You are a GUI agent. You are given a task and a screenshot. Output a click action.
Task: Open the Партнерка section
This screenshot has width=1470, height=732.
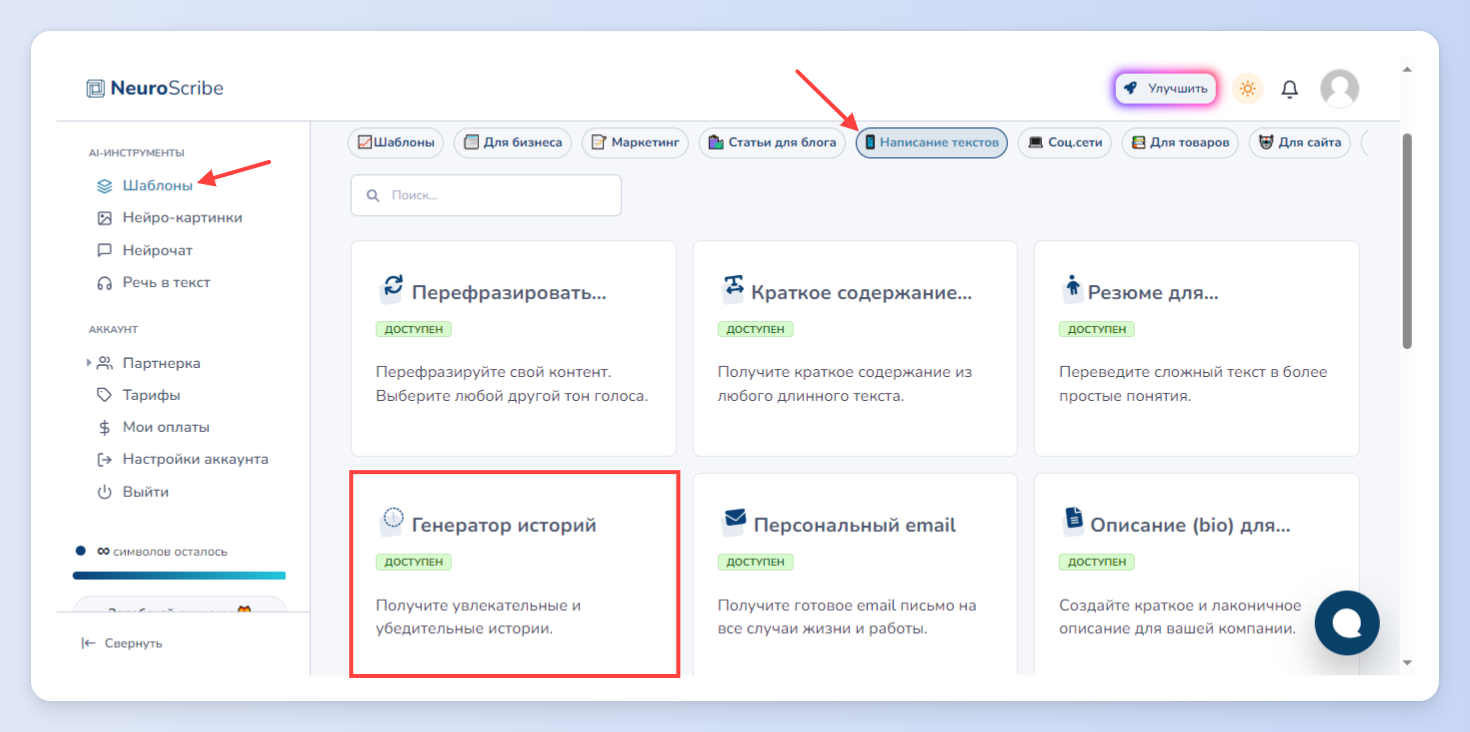point(161,363)
